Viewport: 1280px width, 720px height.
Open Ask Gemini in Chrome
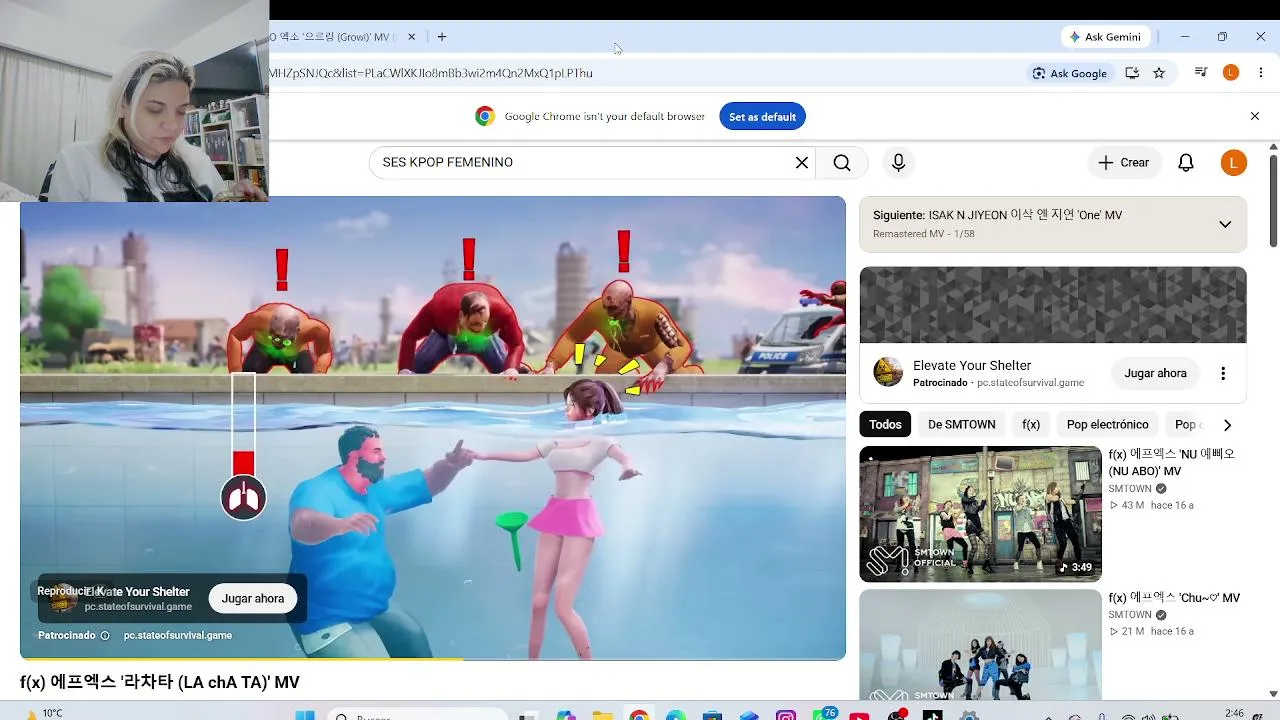click(x=1105, y=37)
